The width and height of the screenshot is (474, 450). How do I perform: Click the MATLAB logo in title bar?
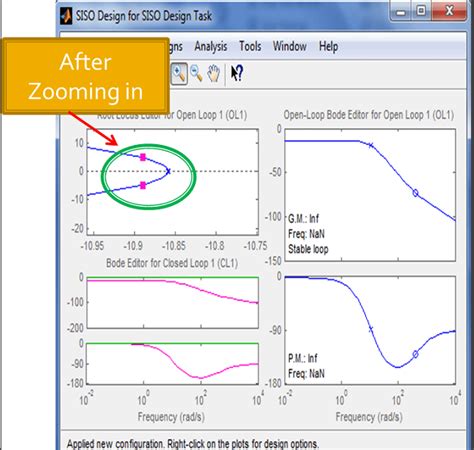click(66, 16)
